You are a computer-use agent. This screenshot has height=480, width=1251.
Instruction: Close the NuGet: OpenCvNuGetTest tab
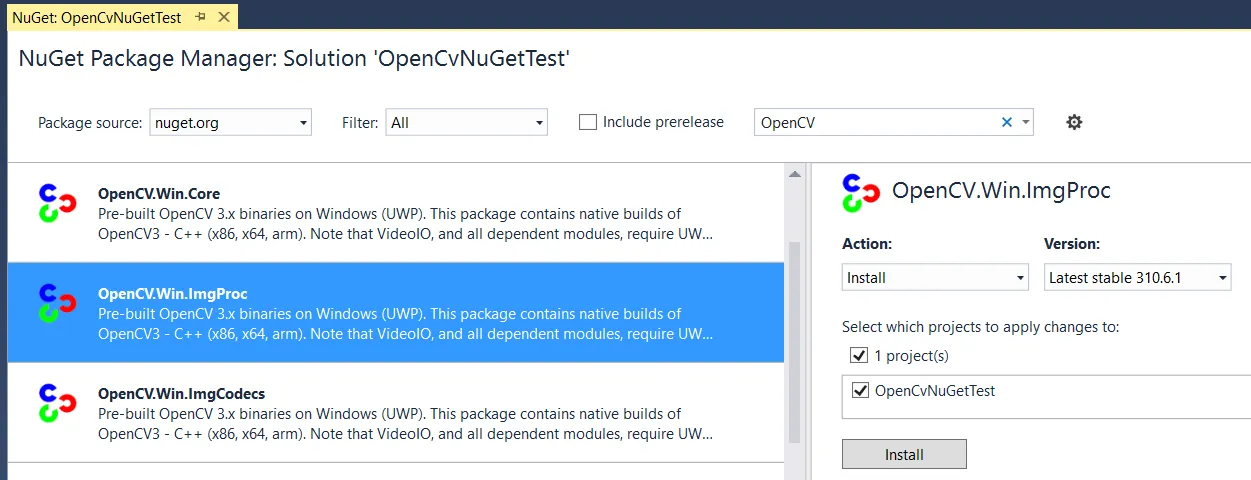[223, 17]
